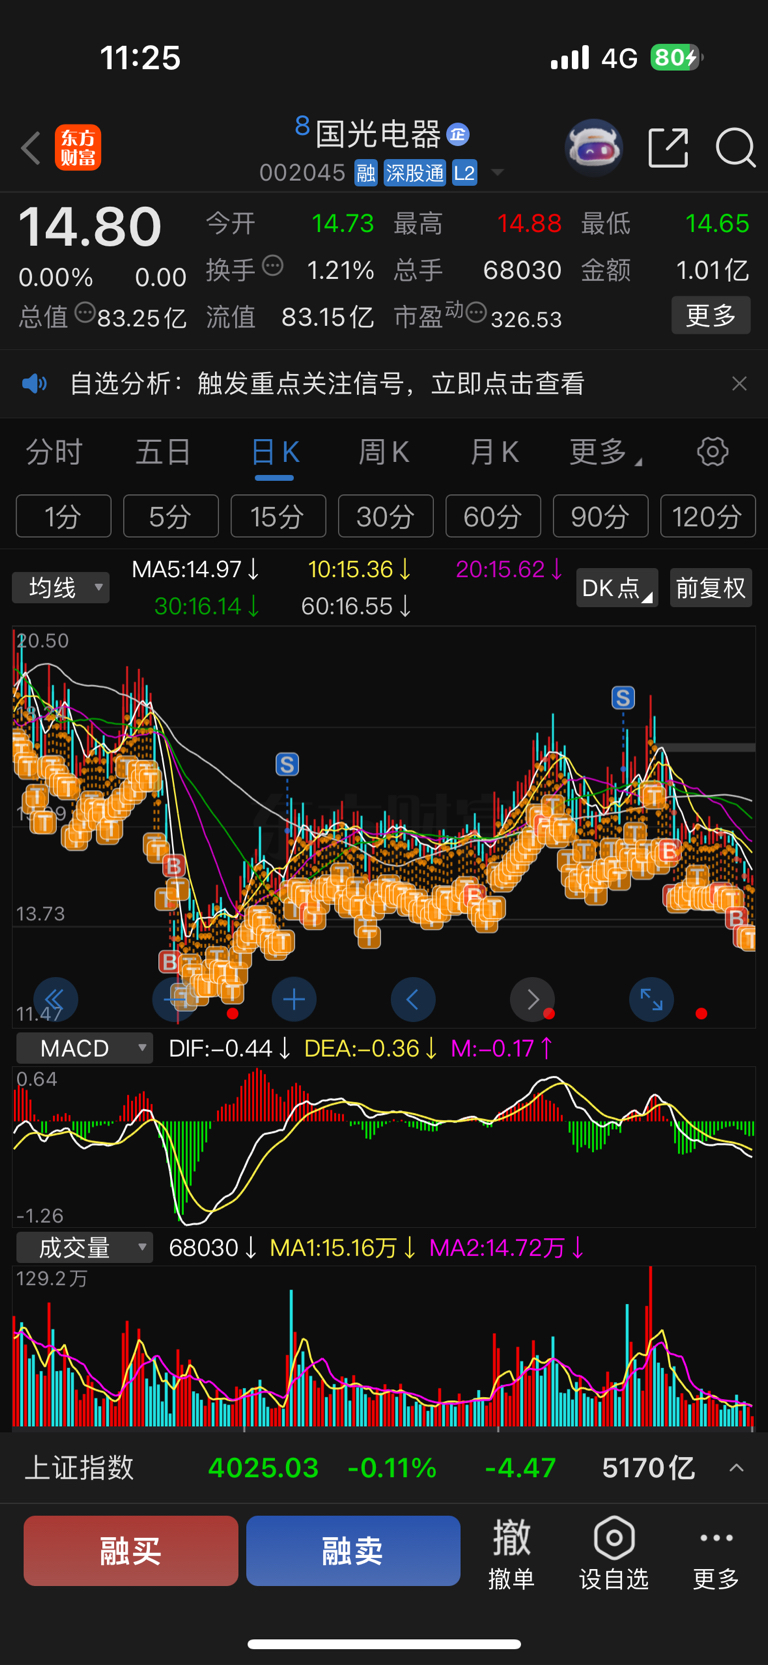This screenshot has width=769, height=1665.
Task: Tap the 市盈 info icon
Action: [x=477, y=313]
